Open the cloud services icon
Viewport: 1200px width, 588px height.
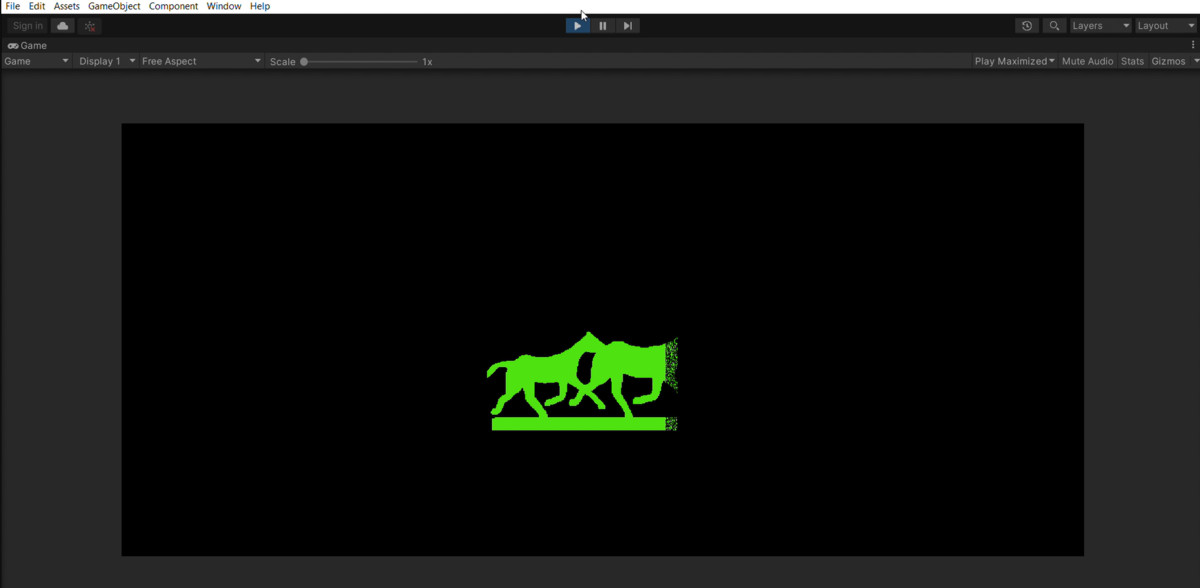(63, 26)
